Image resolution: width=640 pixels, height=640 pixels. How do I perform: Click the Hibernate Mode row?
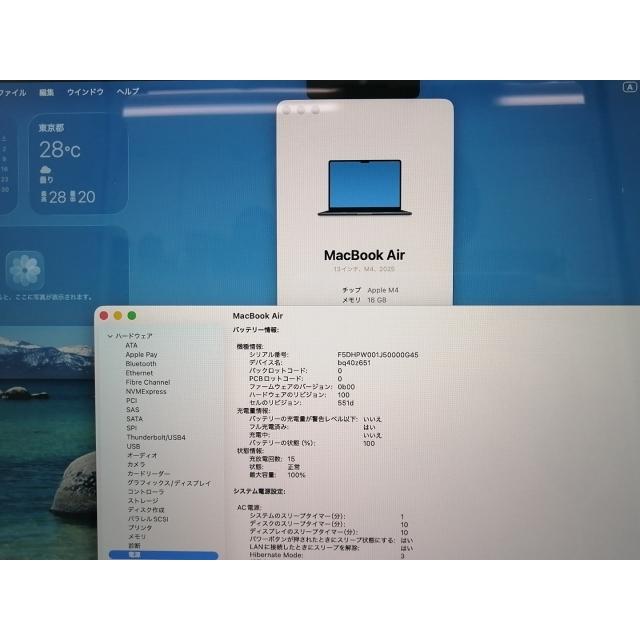tap(327, 556)
